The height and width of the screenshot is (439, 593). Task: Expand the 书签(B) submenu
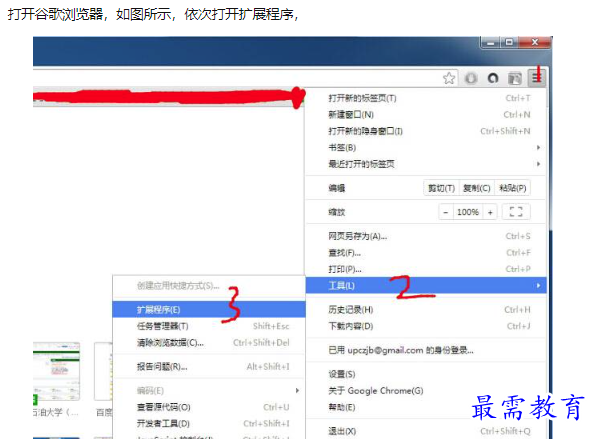pyautogui.click(x=425, y=147)
